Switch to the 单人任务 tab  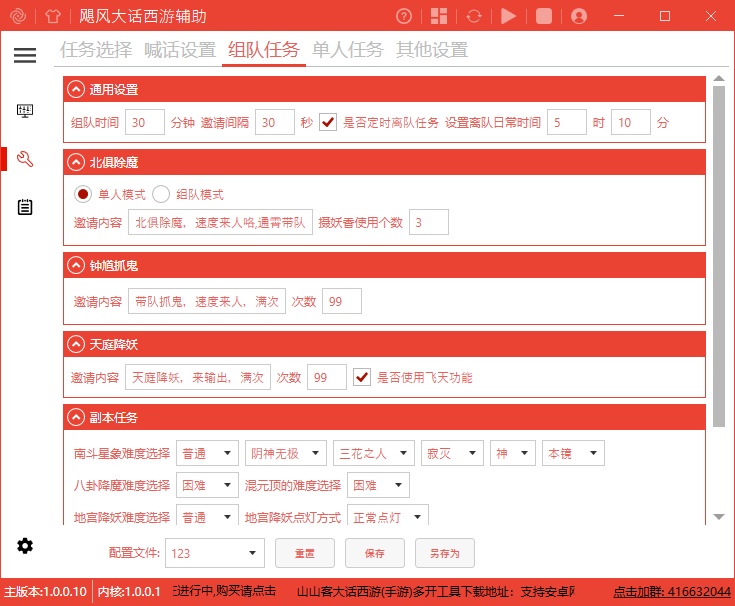coord(348,50)
